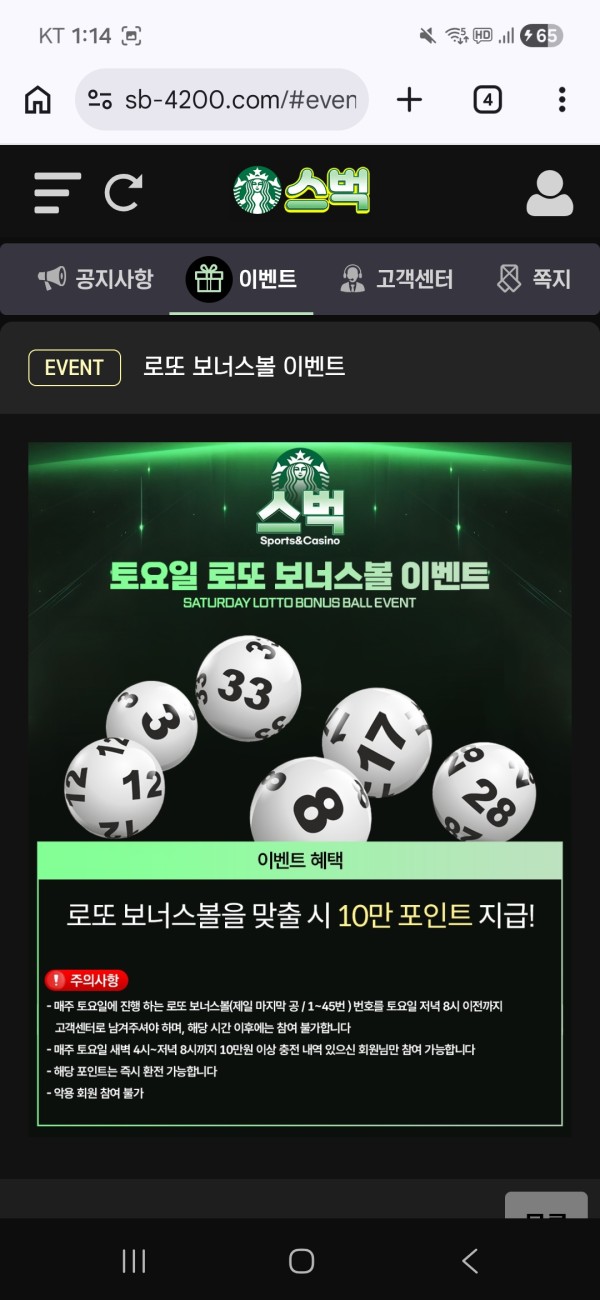The width and height of the screenshot is (600, 1300).
Task: Tap the site refresh arrow icon
Action: tap(124, 192)
